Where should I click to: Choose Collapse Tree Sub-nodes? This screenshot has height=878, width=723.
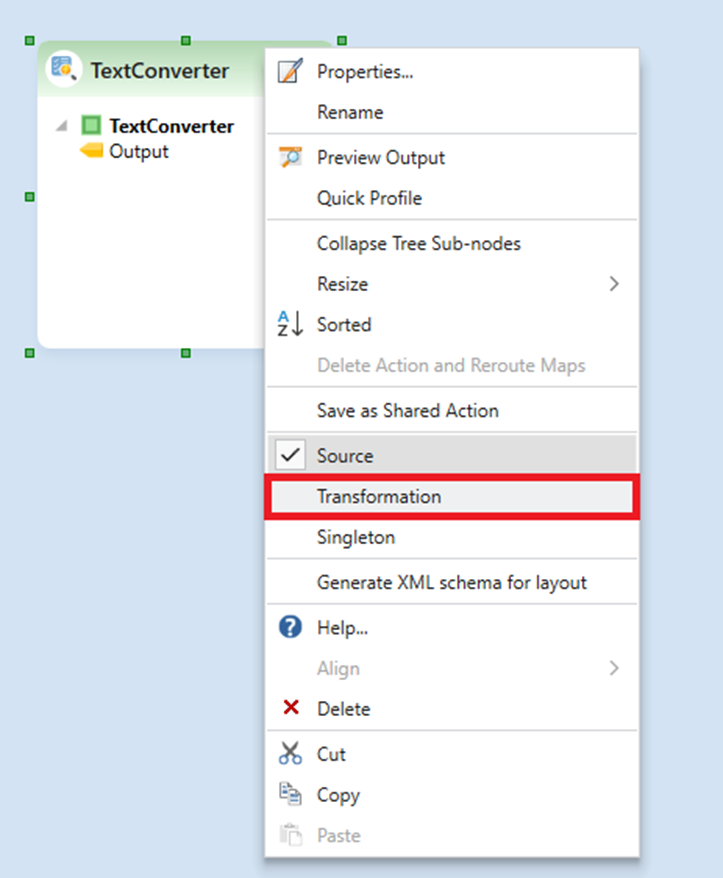click(x=418, y=243)
